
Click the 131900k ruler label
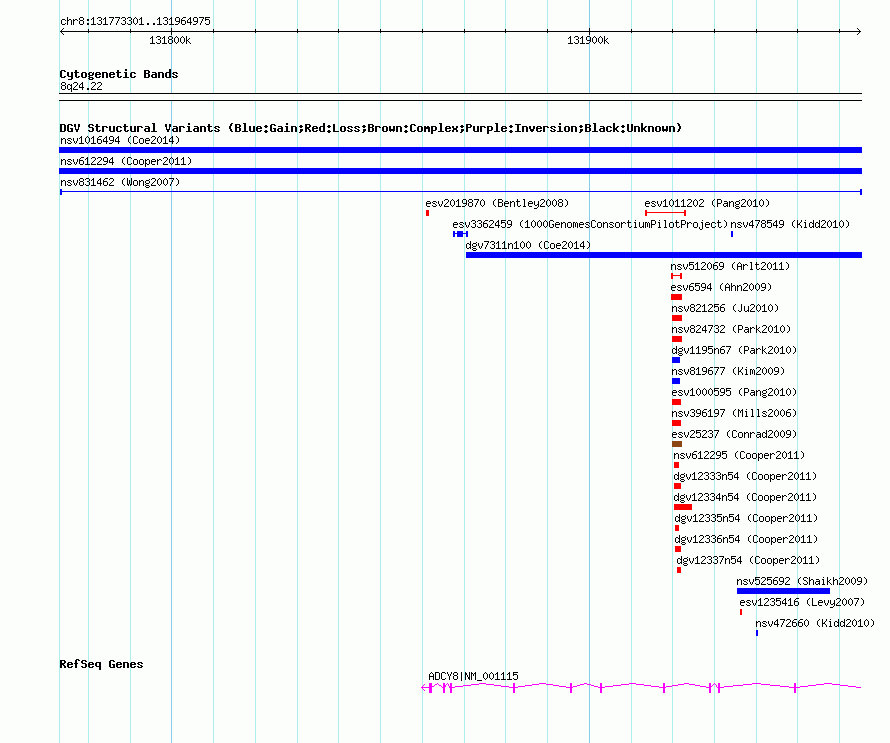587,40
